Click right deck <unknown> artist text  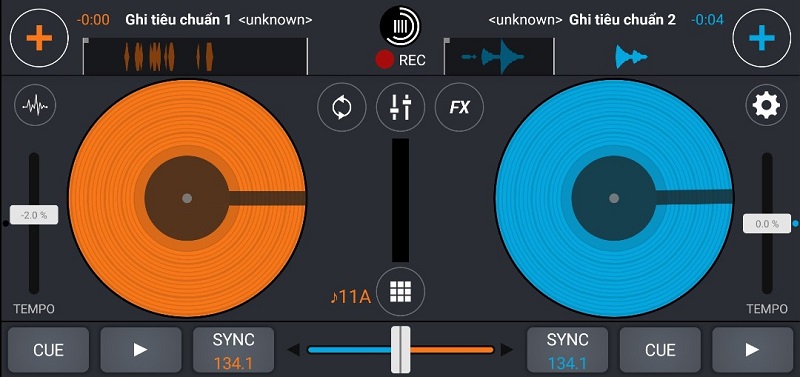pos(526,20)
